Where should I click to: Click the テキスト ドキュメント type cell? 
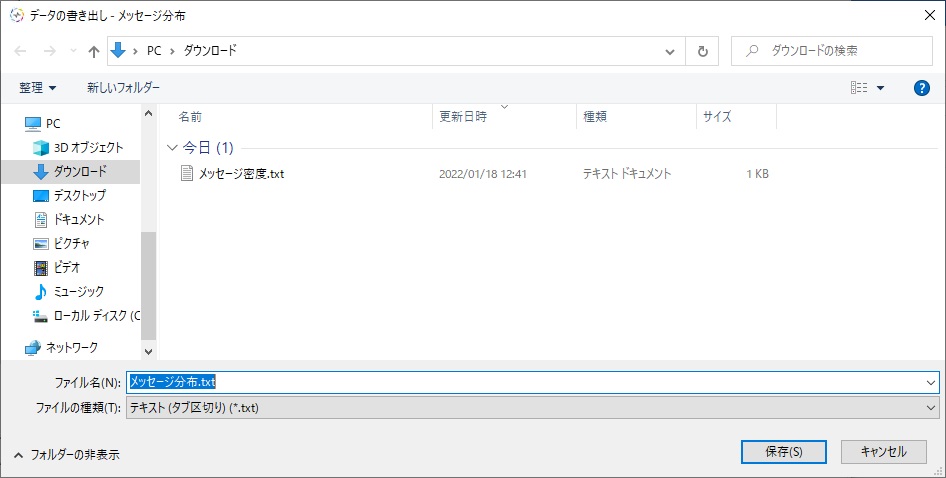[x=627, y=174]
